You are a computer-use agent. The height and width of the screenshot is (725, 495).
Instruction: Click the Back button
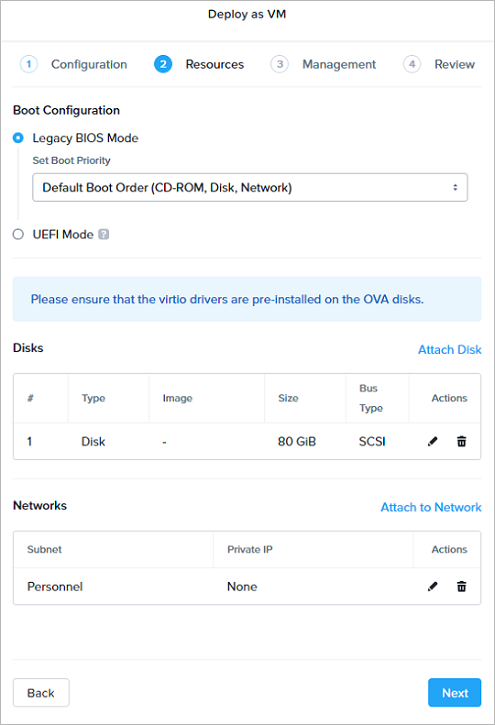41,693
